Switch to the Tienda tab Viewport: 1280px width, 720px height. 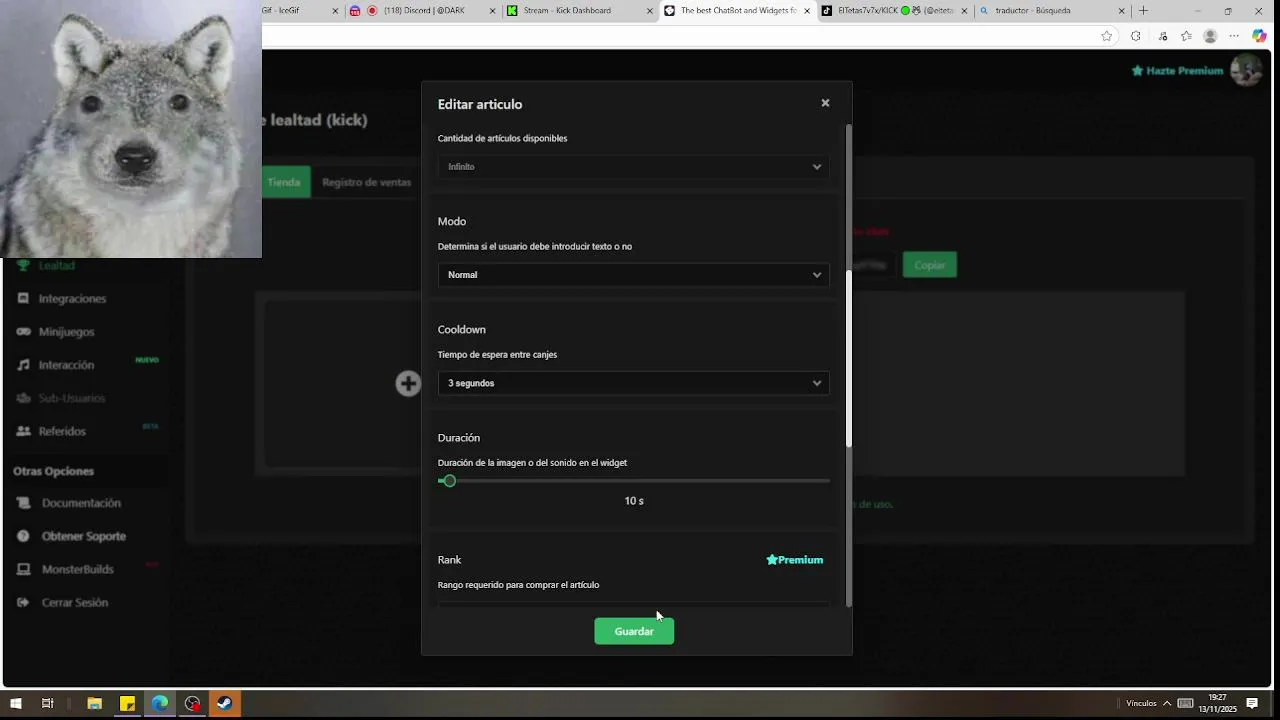(284, 182)
